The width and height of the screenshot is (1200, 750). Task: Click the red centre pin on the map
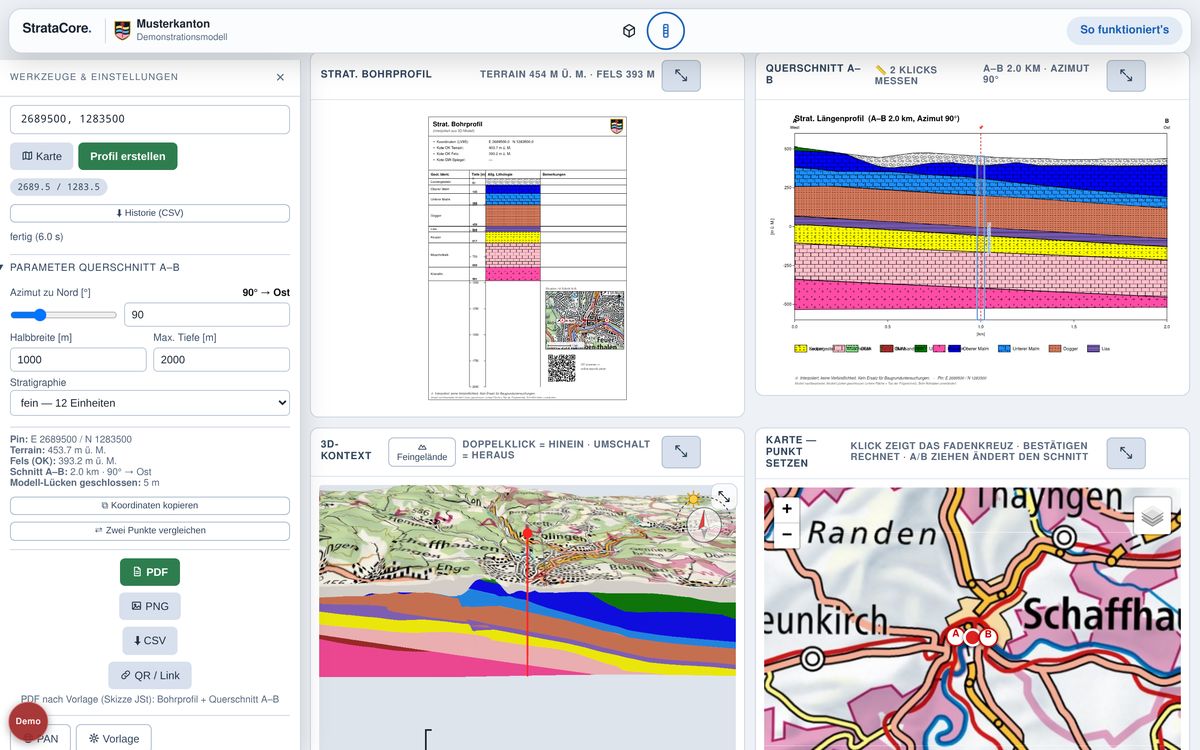coord(972,637)
